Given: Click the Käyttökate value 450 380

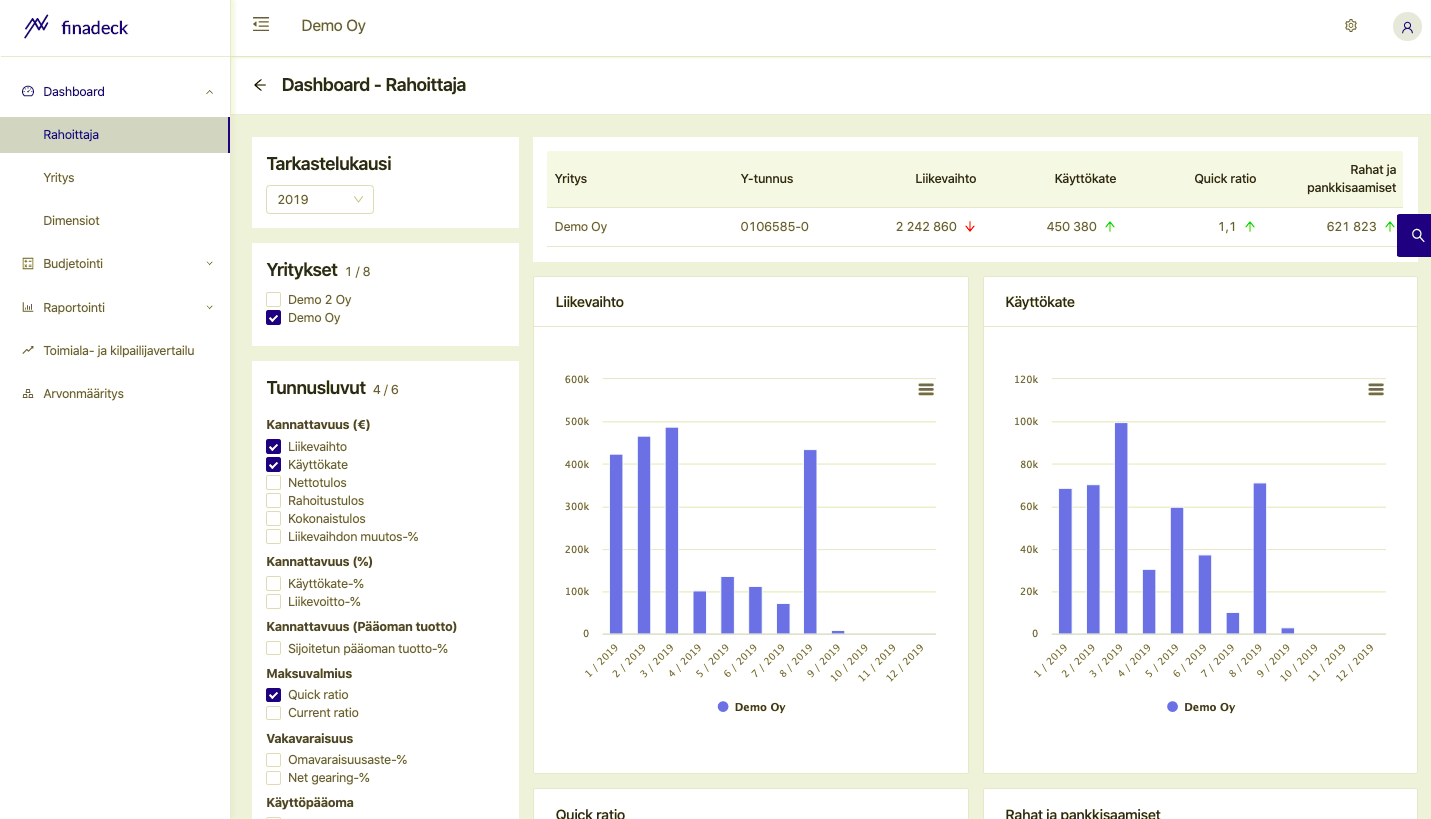Looking at the screenshot, I should coord(1072,227).
